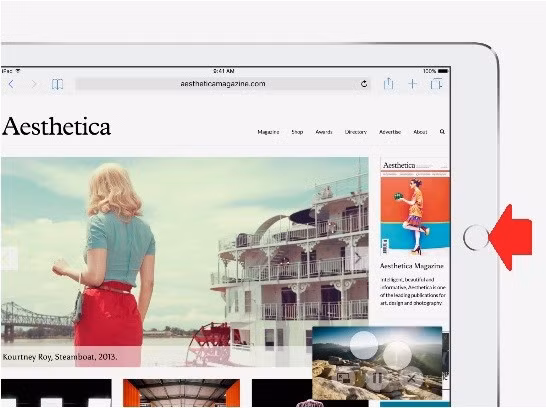546x408 pixels.
Task: Go to the Awards page
Action: (x=323, y=132)
